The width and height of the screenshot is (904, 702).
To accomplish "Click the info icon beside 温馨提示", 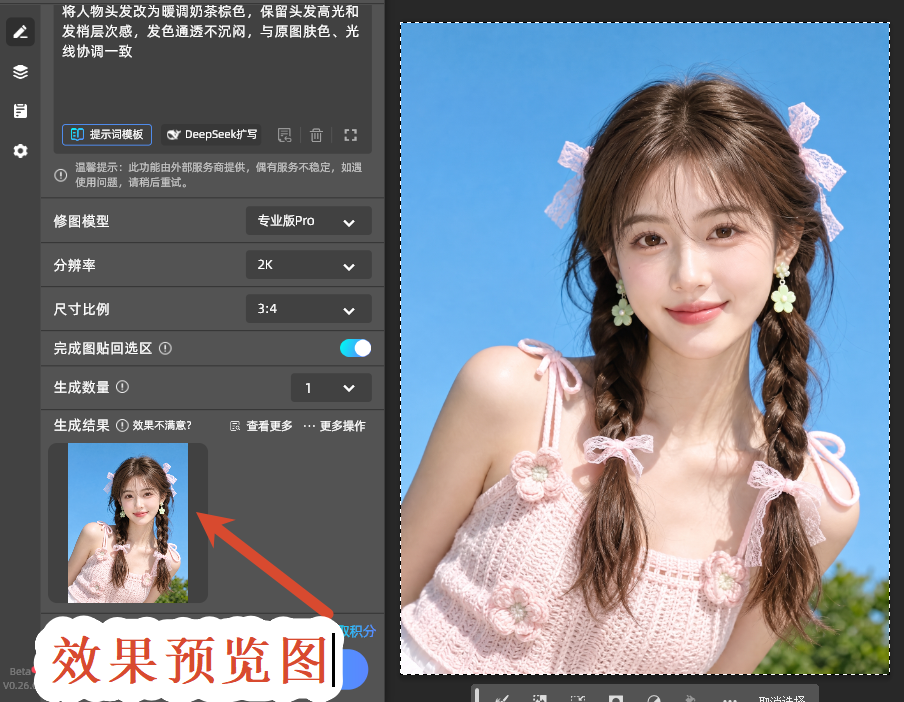I will (61, 175).
